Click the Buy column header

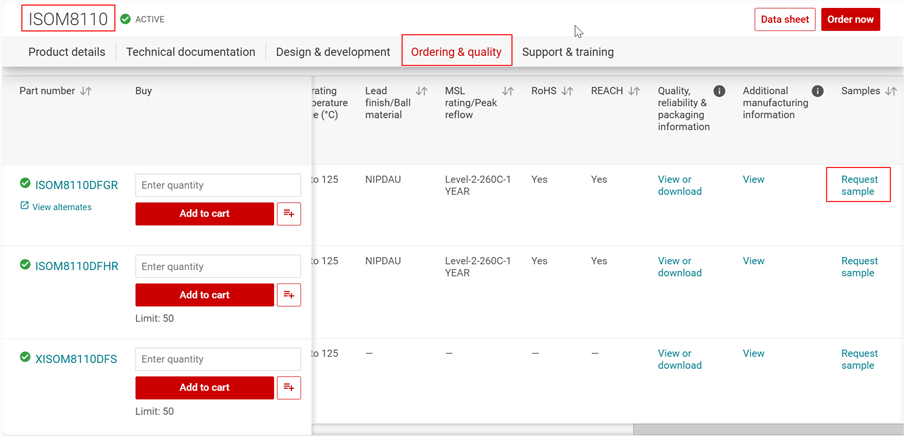pyautogui.click(x=144, y=91)
